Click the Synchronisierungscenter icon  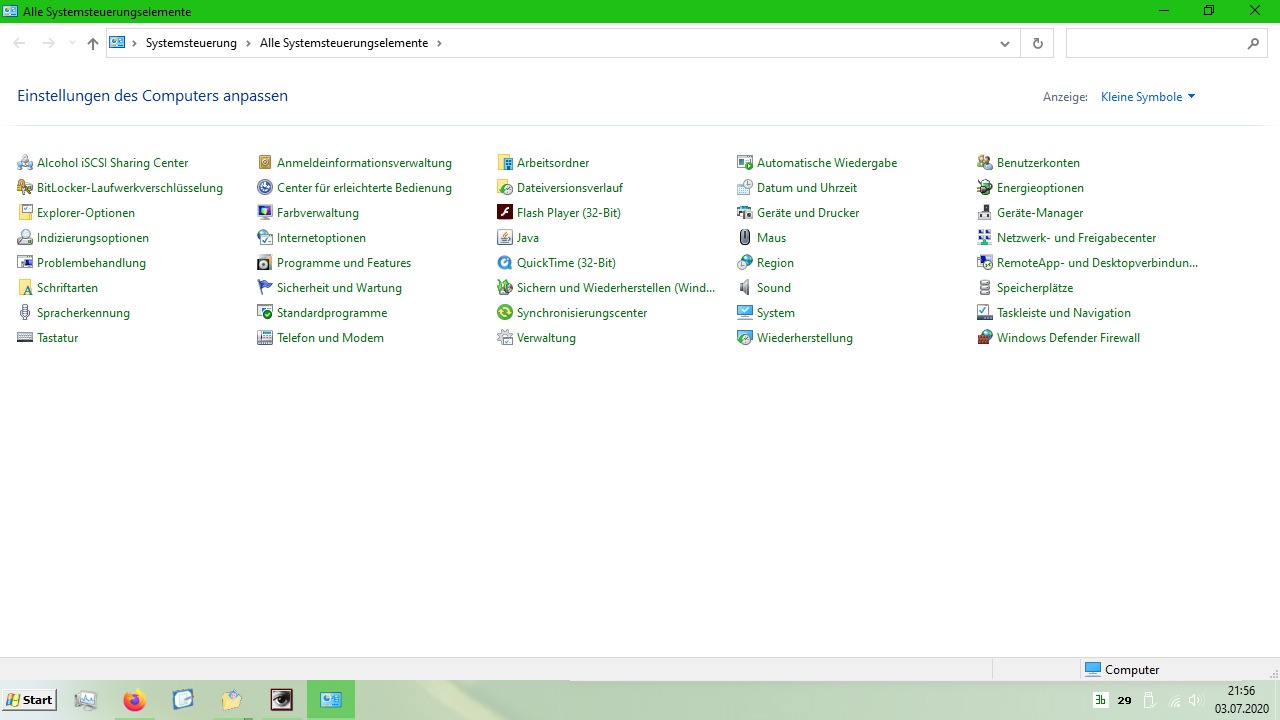[505, 313]
